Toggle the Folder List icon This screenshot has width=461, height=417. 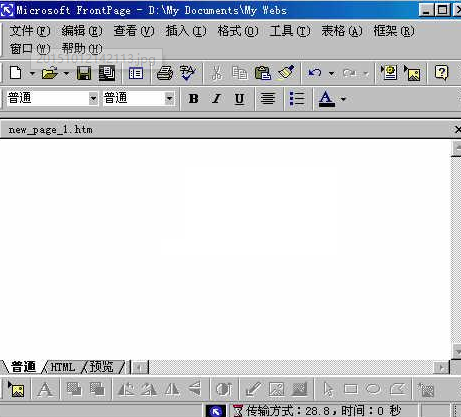(x=136, y=73)
